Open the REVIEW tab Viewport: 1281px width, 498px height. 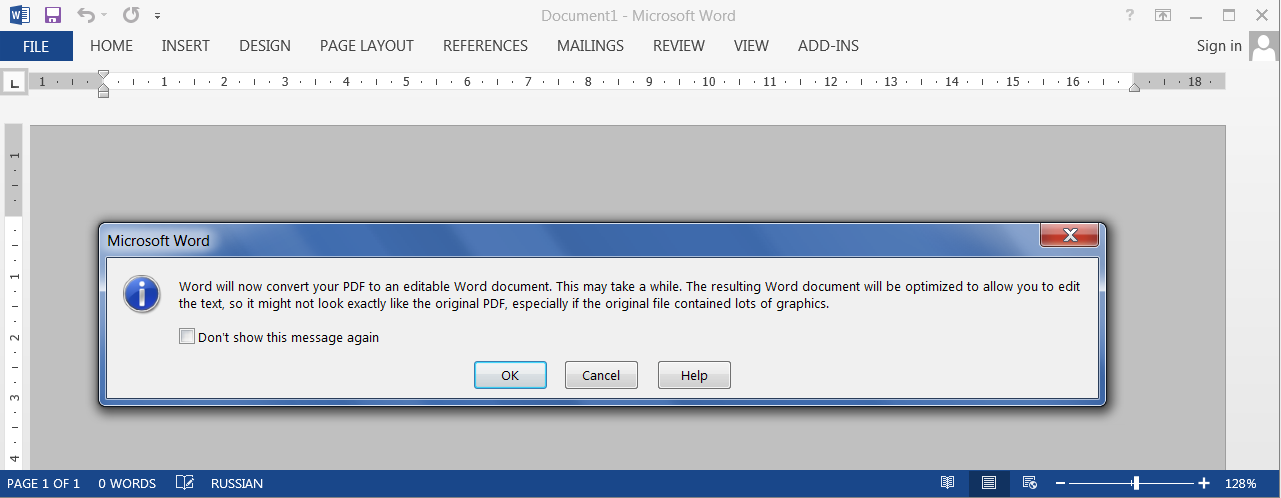click(679, 46)
